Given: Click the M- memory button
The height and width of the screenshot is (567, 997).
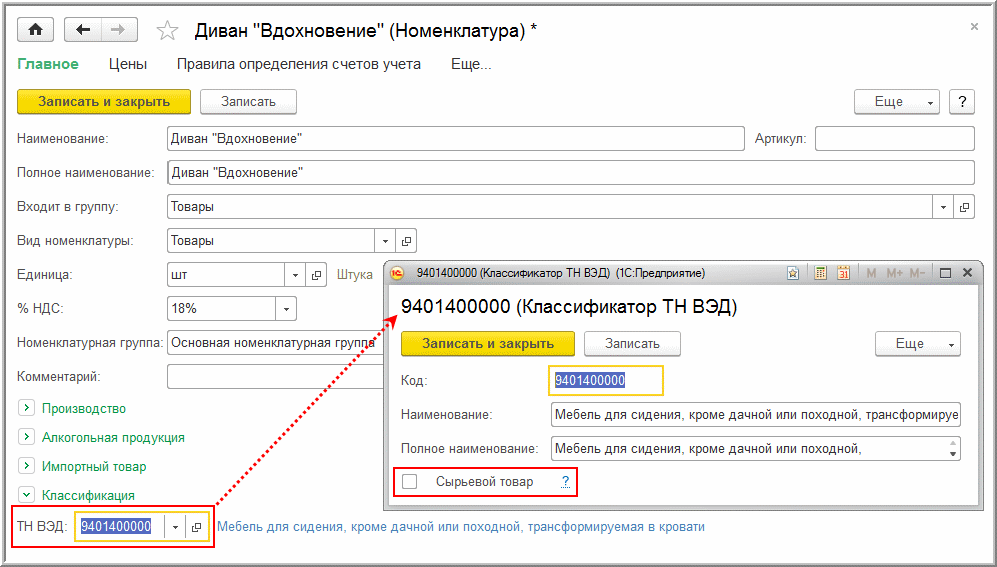Looking at the screenshot, I should pos(917,273).
